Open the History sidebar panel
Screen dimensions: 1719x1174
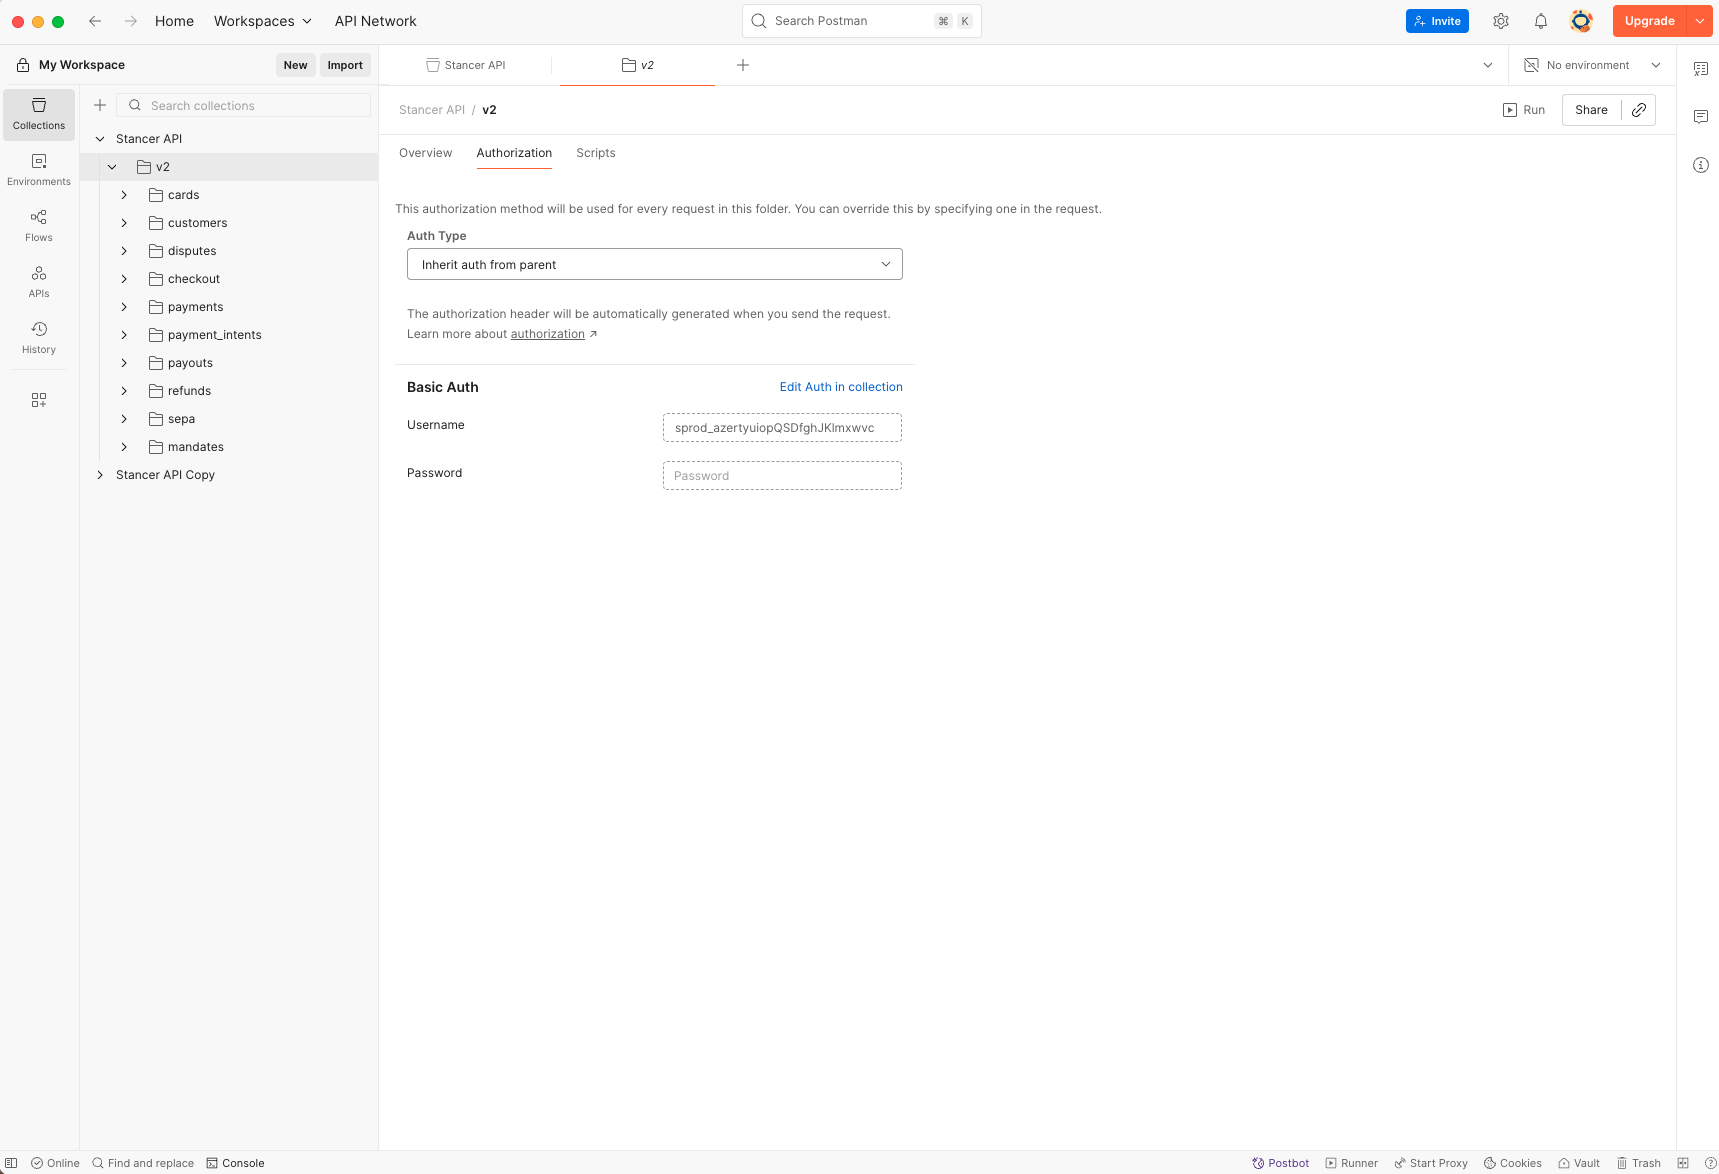click(x=39, y=337)
